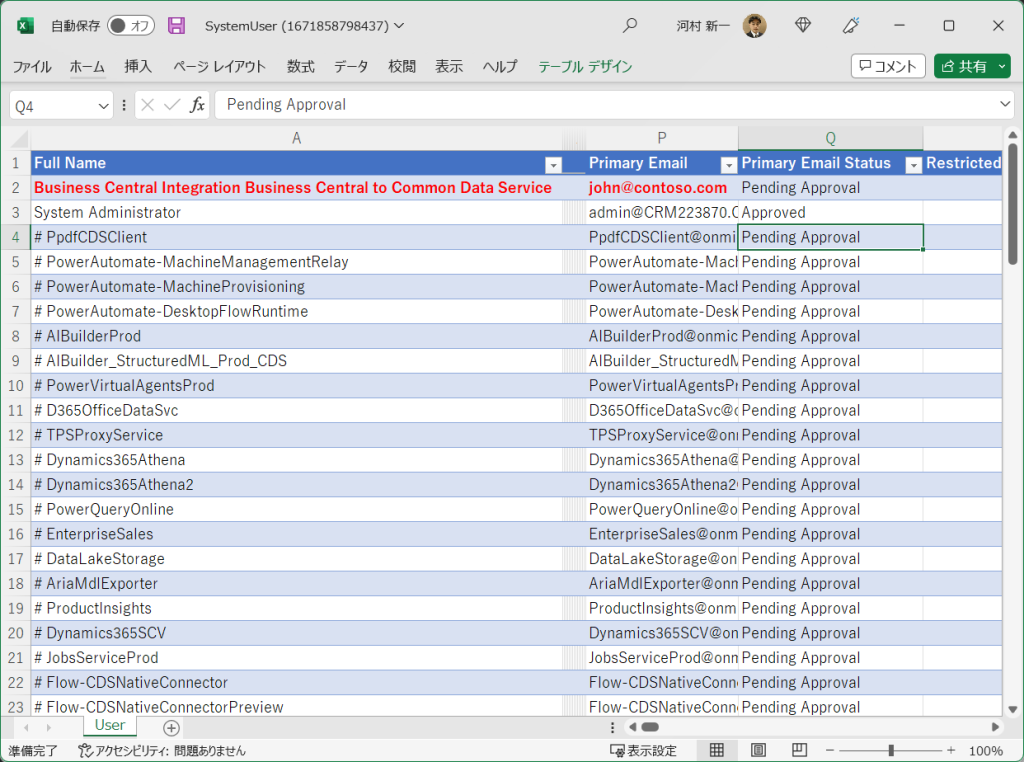The height and width of the screenshot is (762, 1024).
Task: Click the User sheet tab
Action: (110, 725)
